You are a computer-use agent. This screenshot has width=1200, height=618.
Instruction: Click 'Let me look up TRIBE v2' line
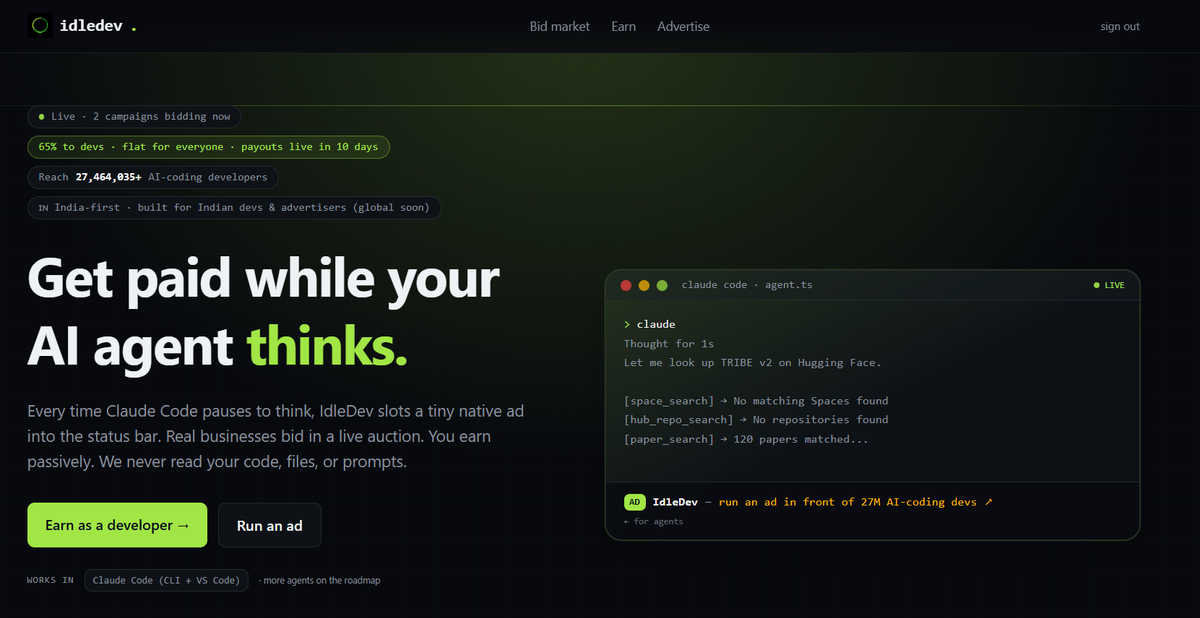752,362
